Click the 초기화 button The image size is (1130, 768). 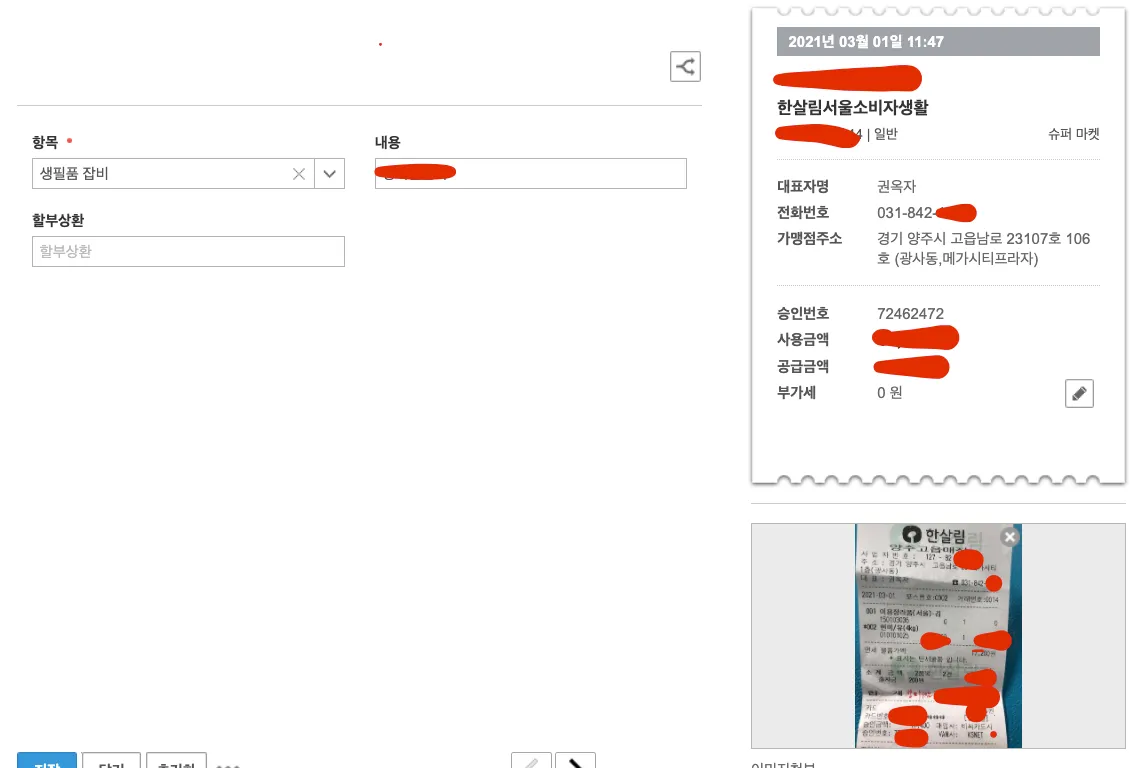tap(177, 761)
